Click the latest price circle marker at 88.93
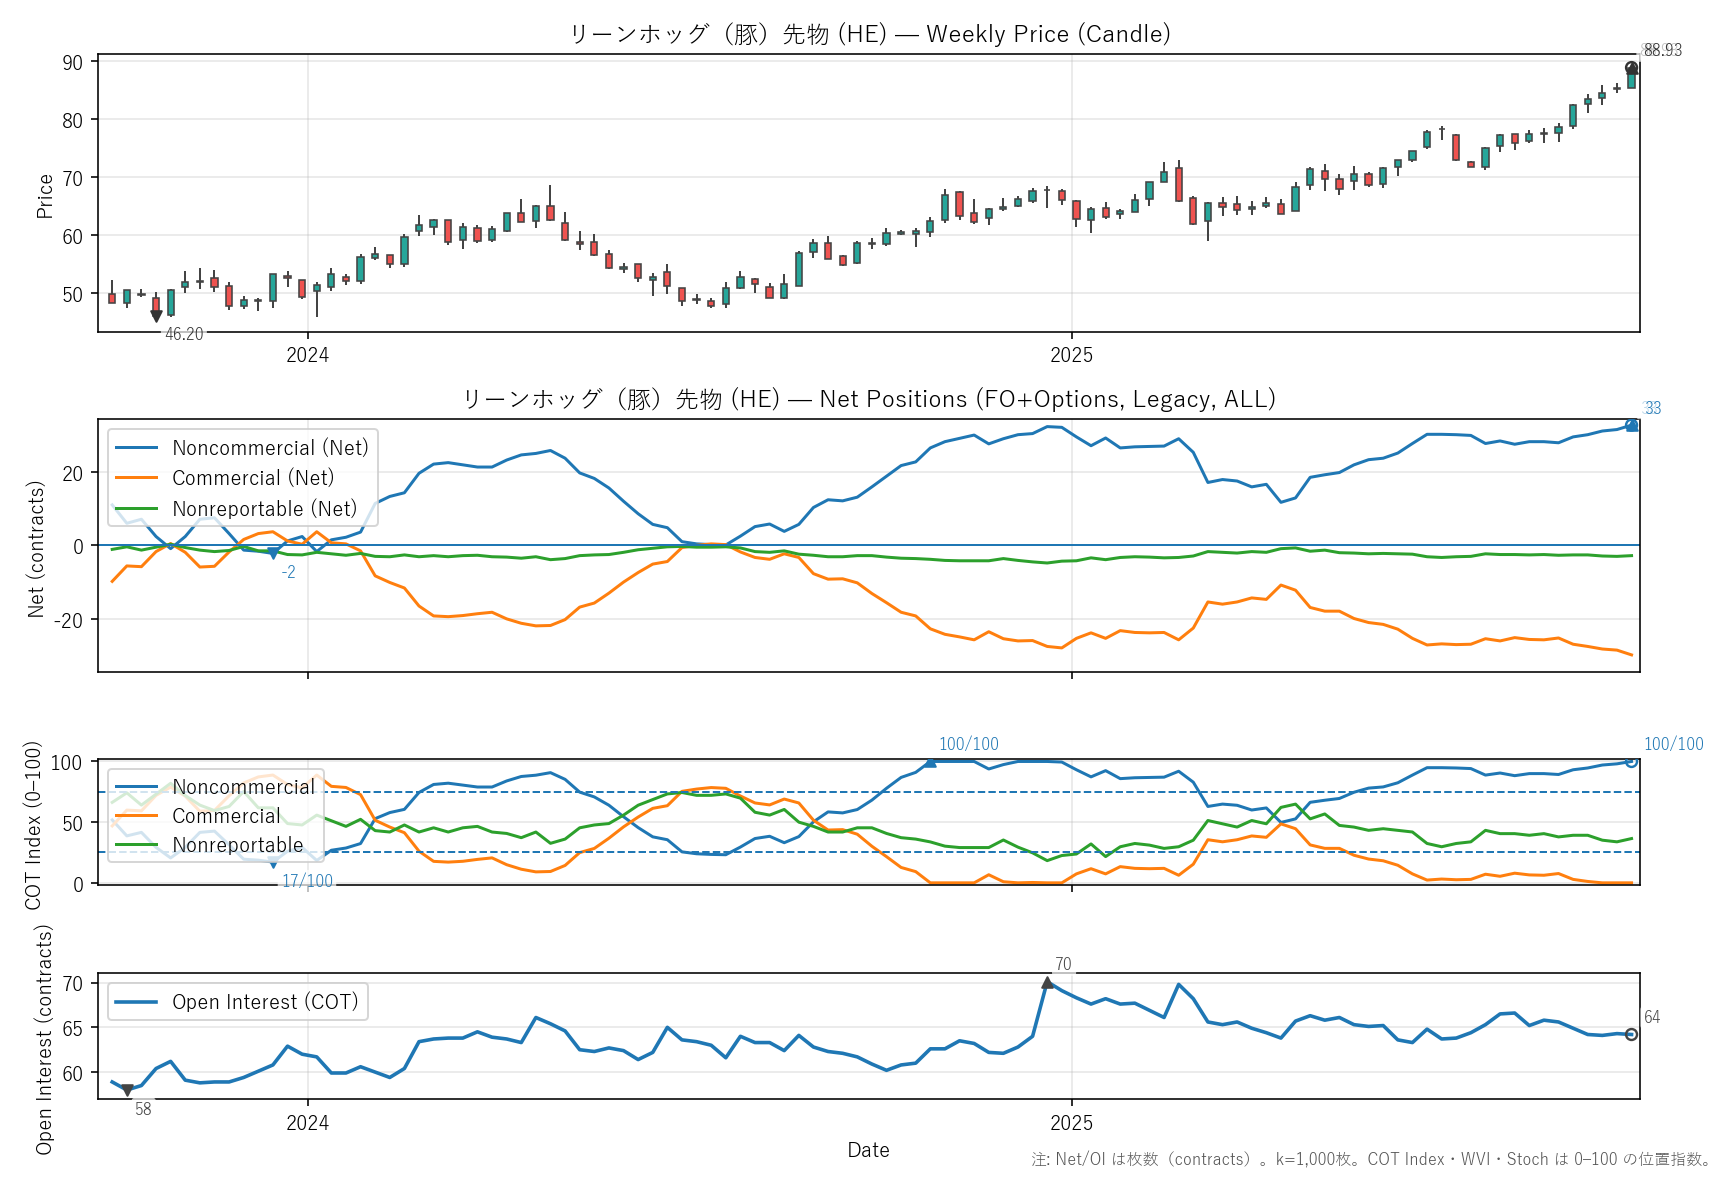Image resolution: width=1728 pixels, height=1180 pixels. coord(1632,68)
